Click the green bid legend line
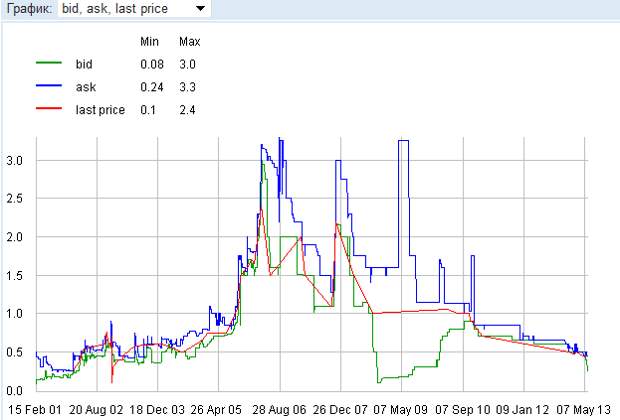620x420 pixels. (x=49, y=62)
